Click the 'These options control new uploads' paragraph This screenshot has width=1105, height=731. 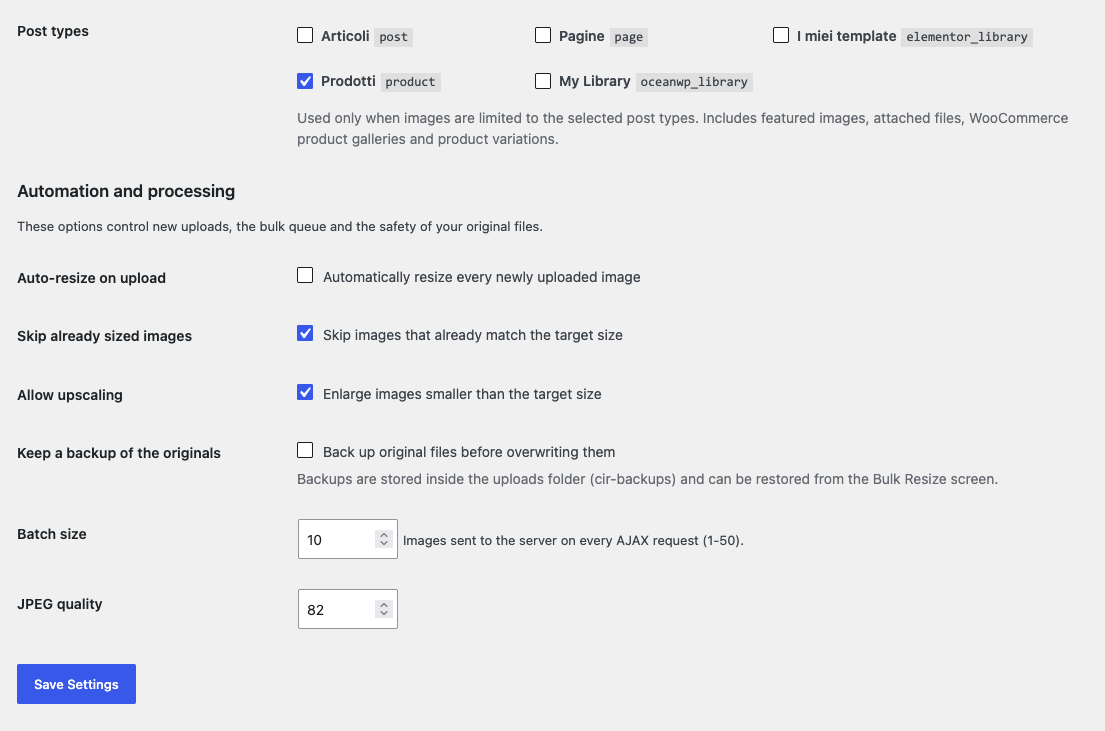280,226
